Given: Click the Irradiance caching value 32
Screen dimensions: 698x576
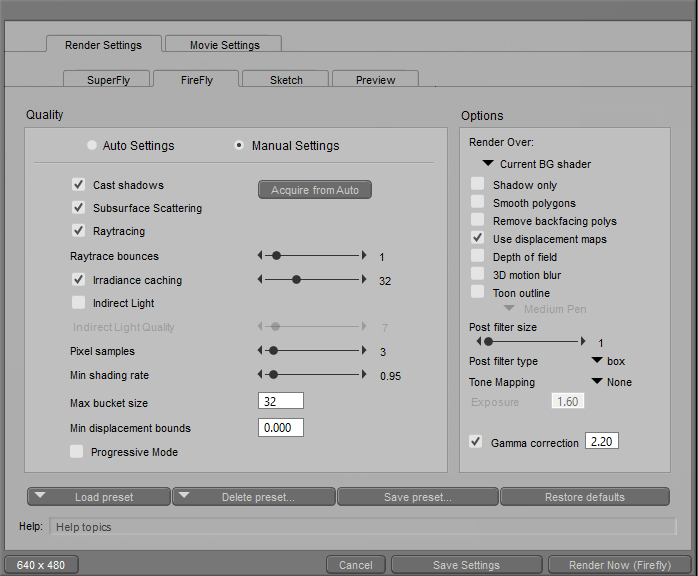Looking at the screenshot, I should pos(385,281).
